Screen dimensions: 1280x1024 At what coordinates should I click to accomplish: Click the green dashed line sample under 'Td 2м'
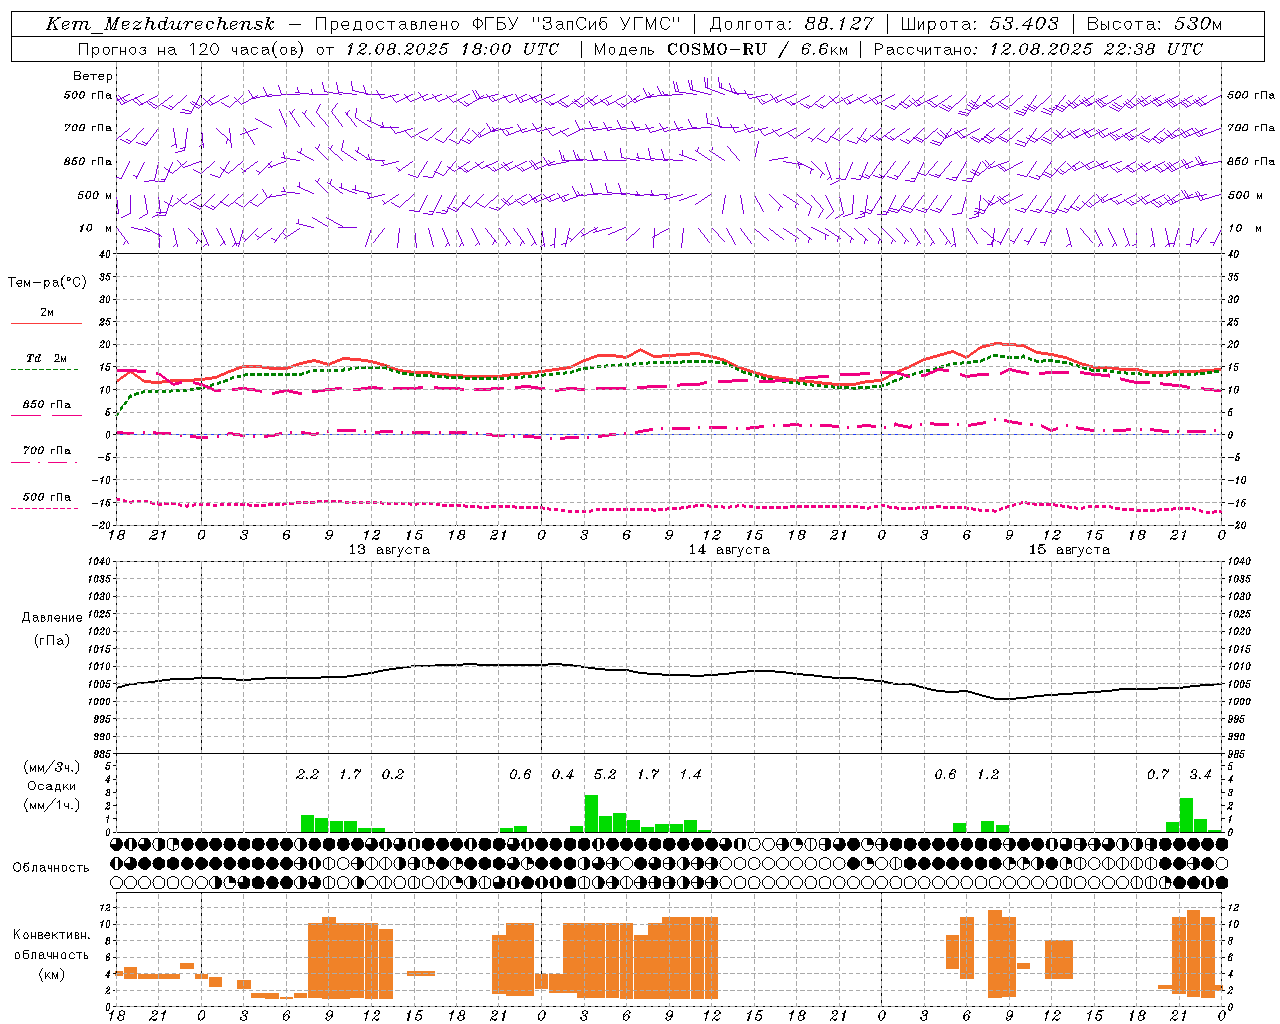click(x=46, y=370)
